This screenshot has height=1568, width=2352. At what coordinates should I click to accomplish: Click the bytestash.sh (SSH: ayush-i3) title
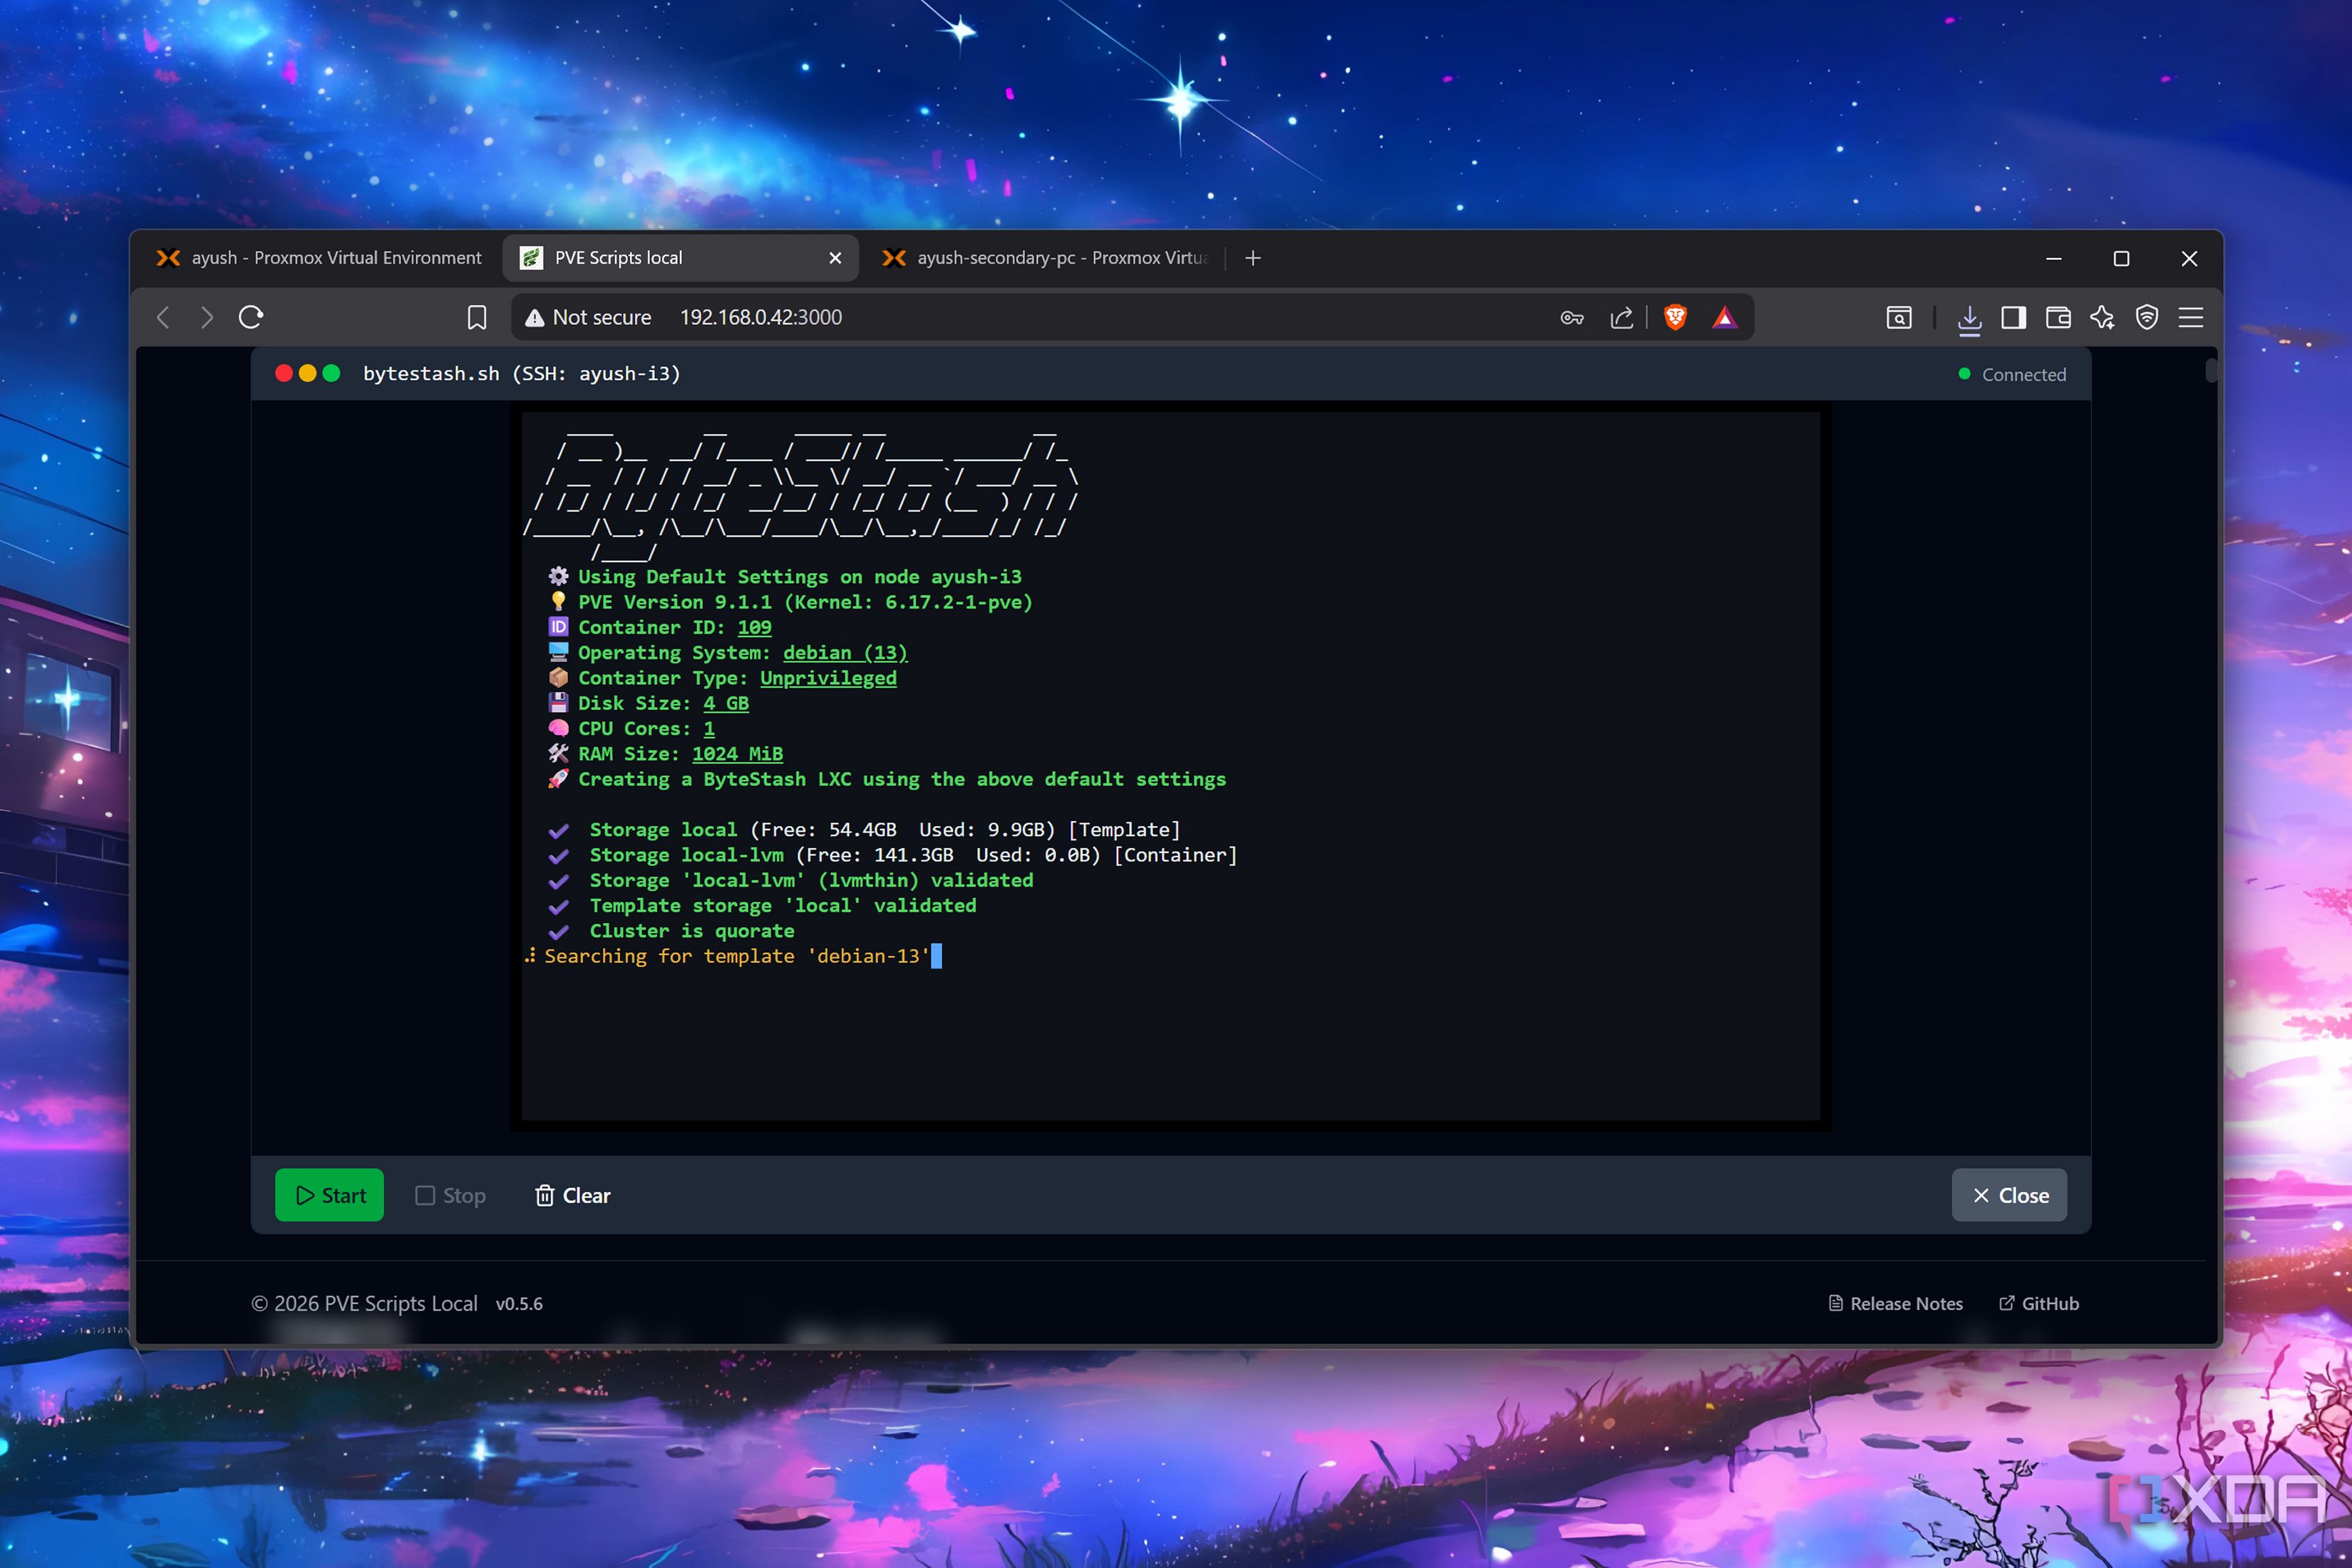tap(521, 373)
